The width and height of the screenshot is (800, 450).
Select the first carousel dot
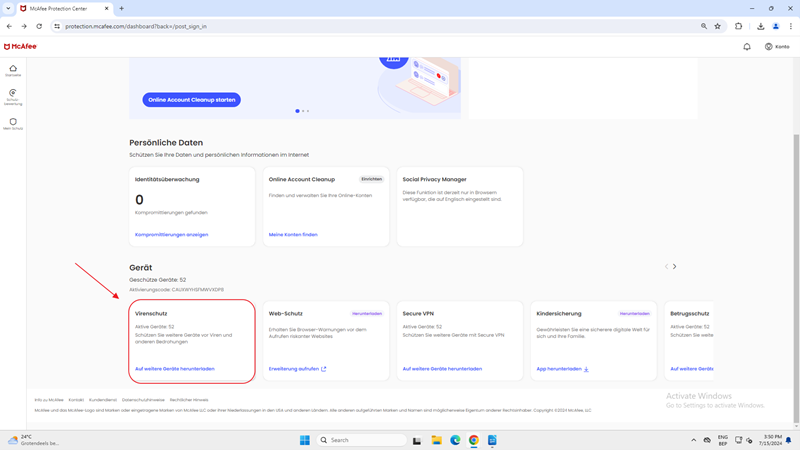coord(297,111)
